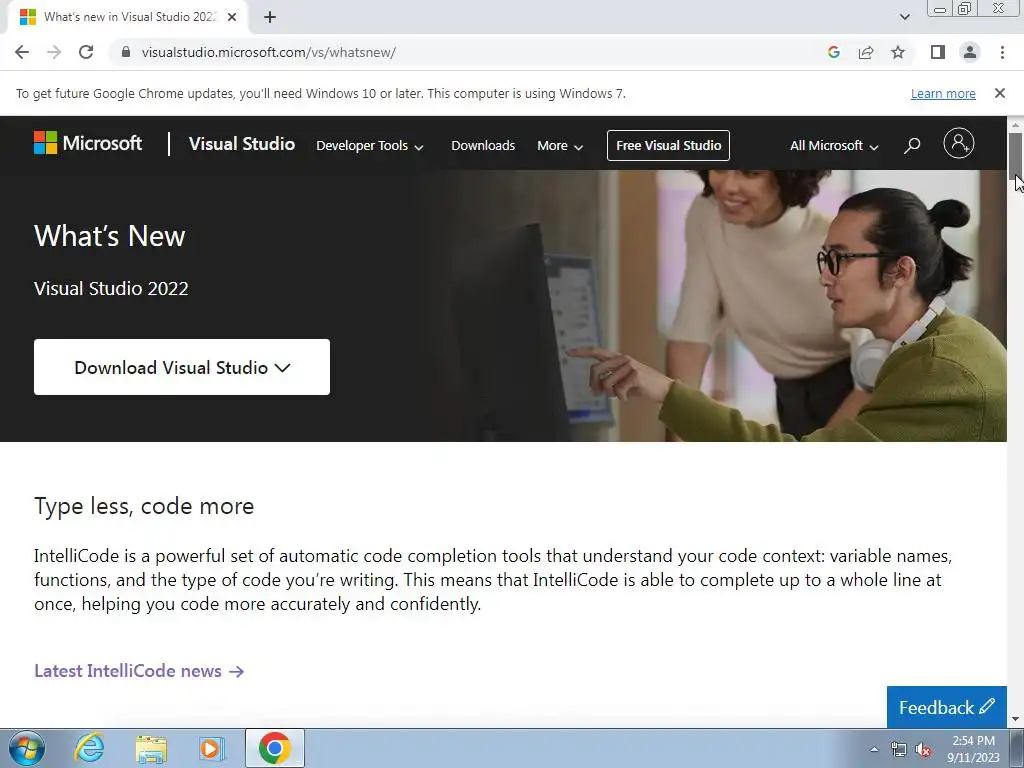Open File Explorer from the taskbar
The width and height of the screenshot is (1024, 768).
click(x=151, y=748)
